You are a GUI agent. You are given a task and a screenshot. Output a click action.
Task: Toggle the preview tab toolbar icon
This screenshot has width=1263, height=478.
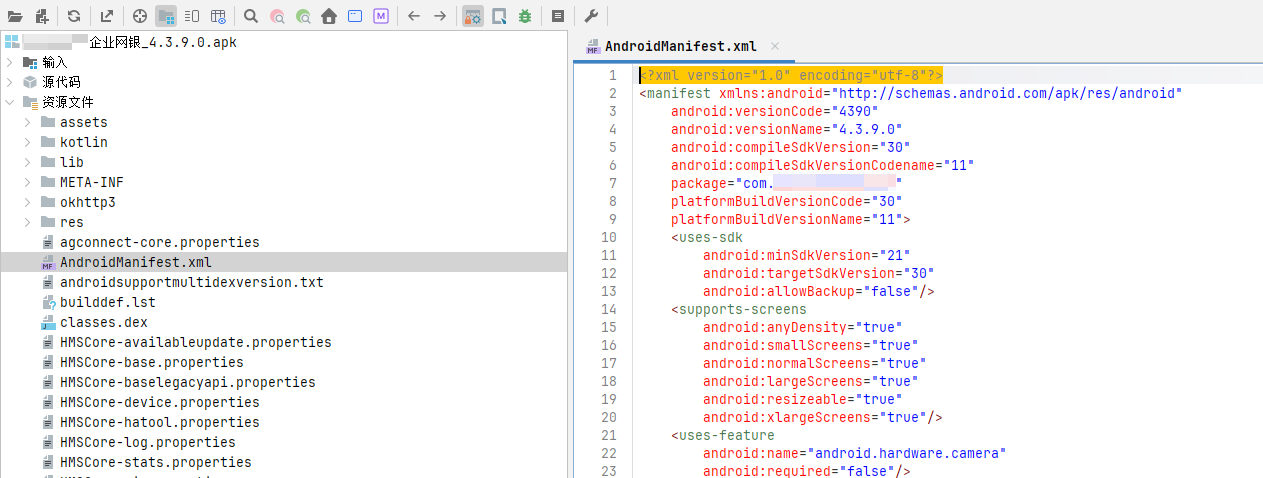point(192,16)
